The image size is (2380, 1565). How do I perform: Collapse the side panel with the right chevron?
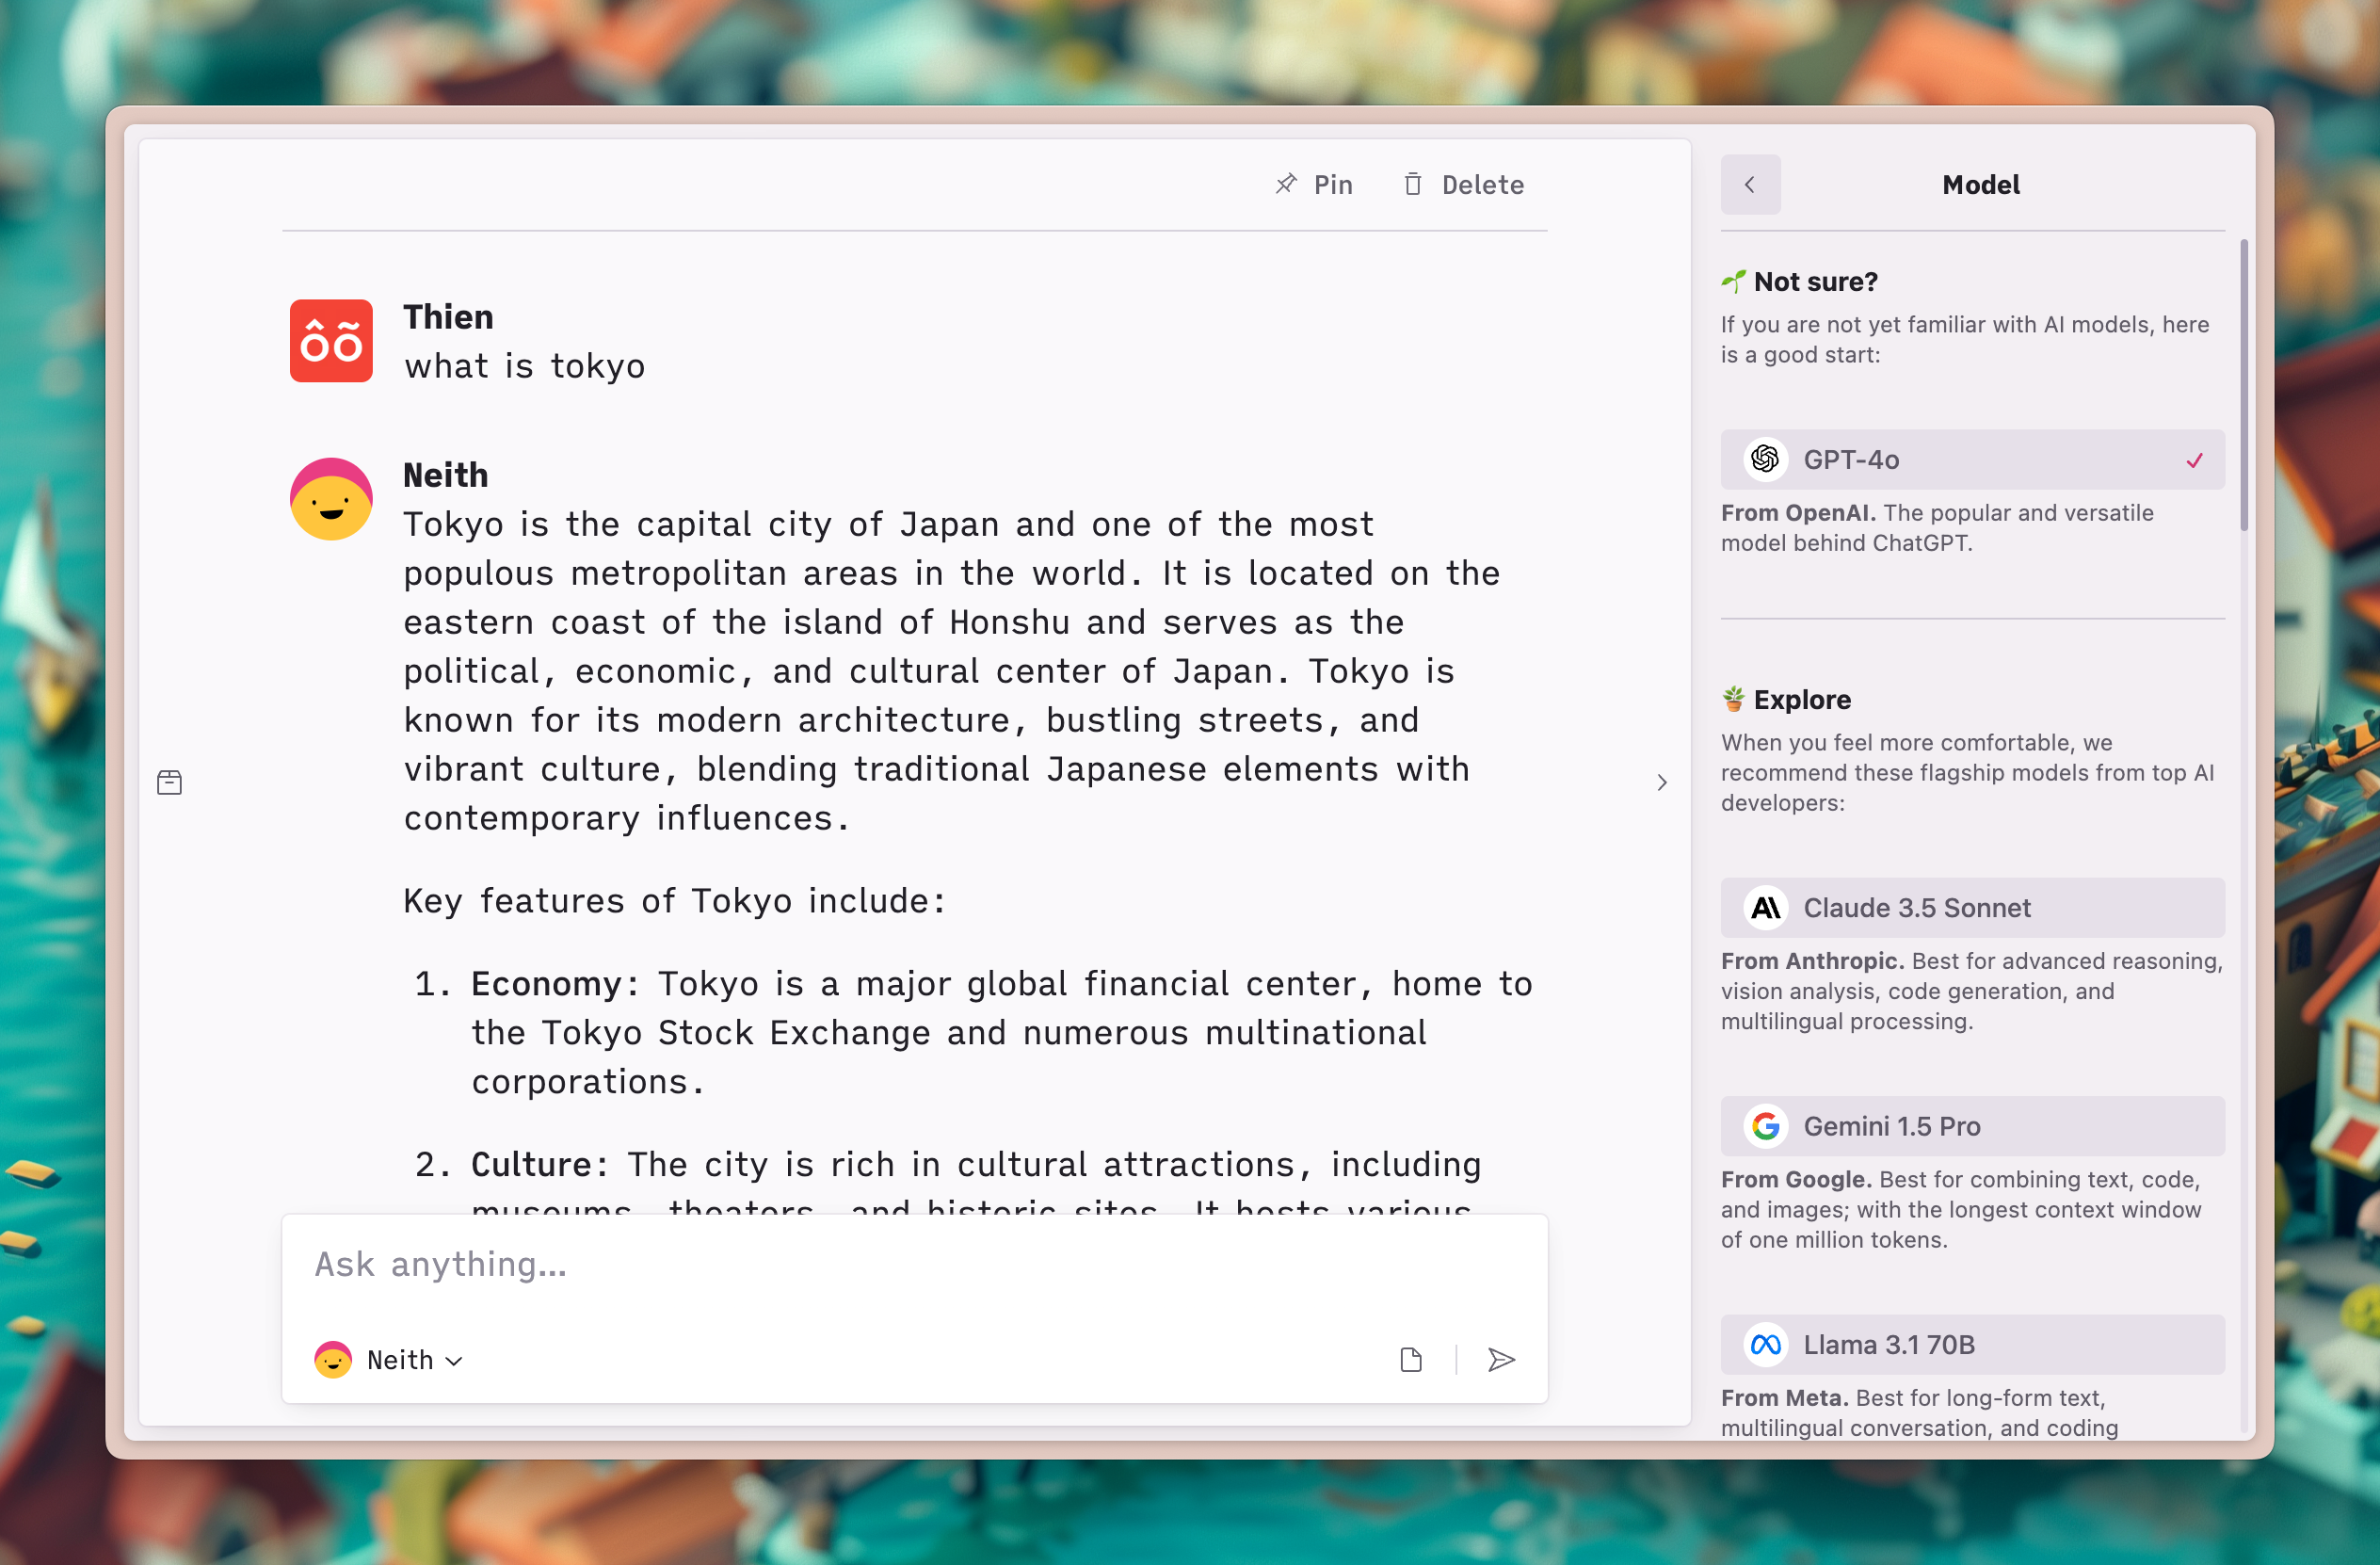click(x=1662, y=783)
